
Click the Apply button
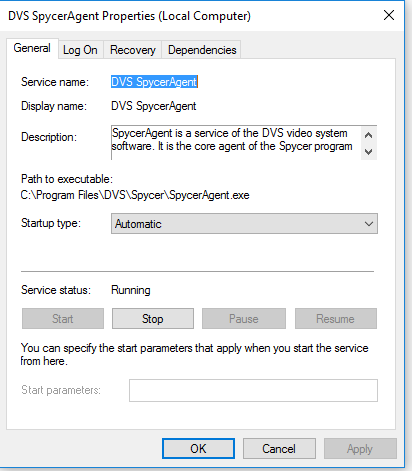(x=360, y=449)
